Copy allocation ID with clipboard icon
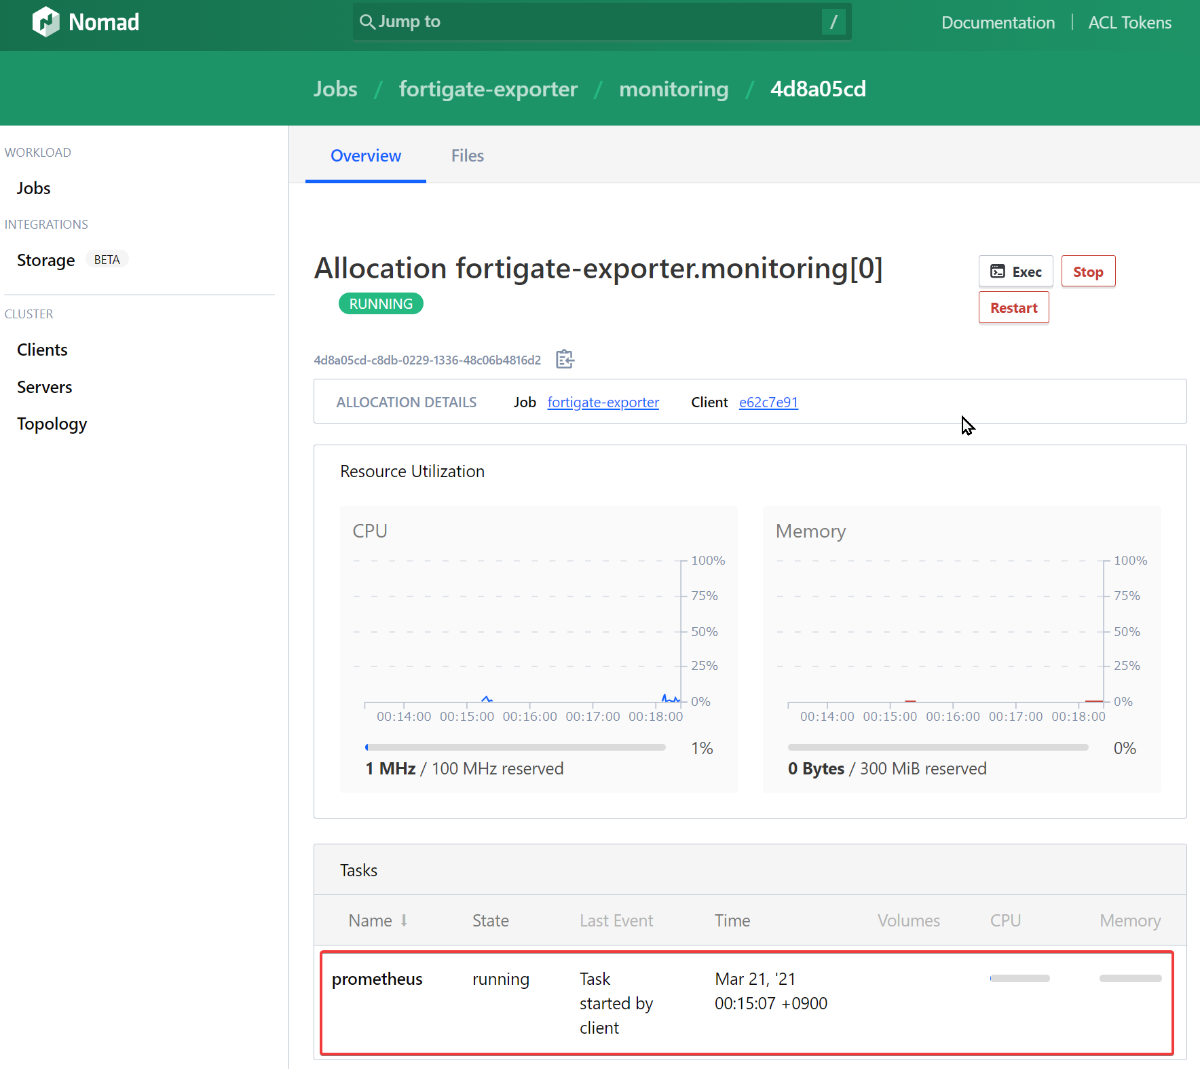This screenshot has width=1200, height=1069. pyautogui.click(x=565, y=359)
